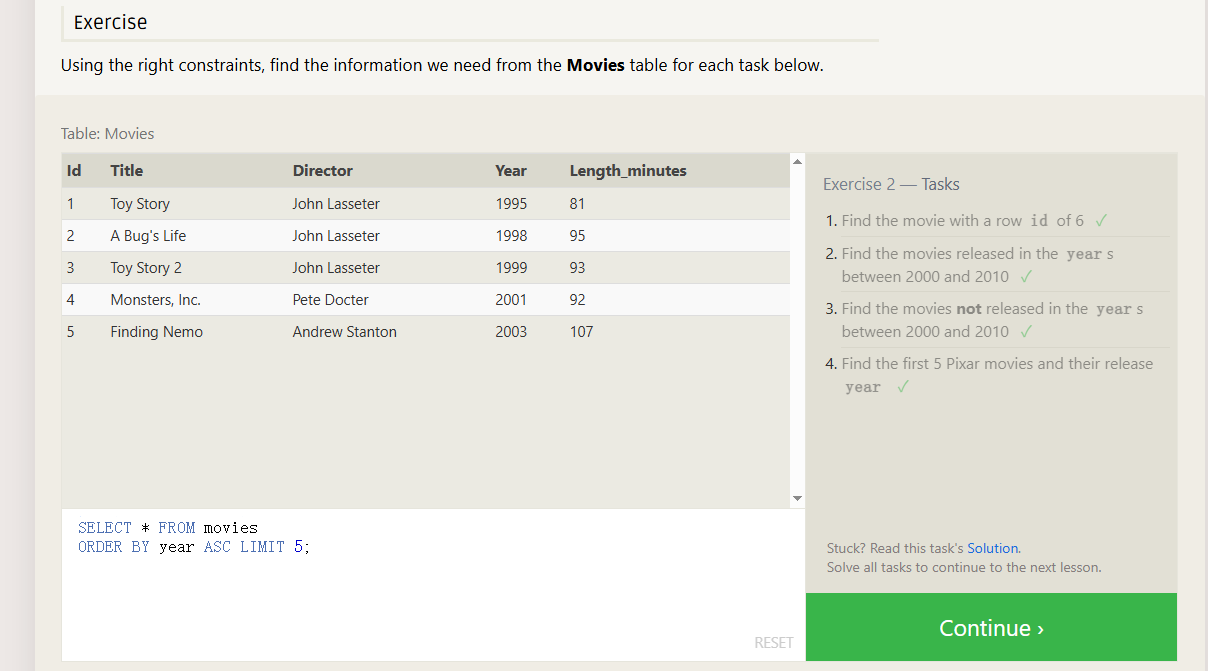Select the Toy Story 2 row
The image size is (1208, 671).
pos(146,268)
